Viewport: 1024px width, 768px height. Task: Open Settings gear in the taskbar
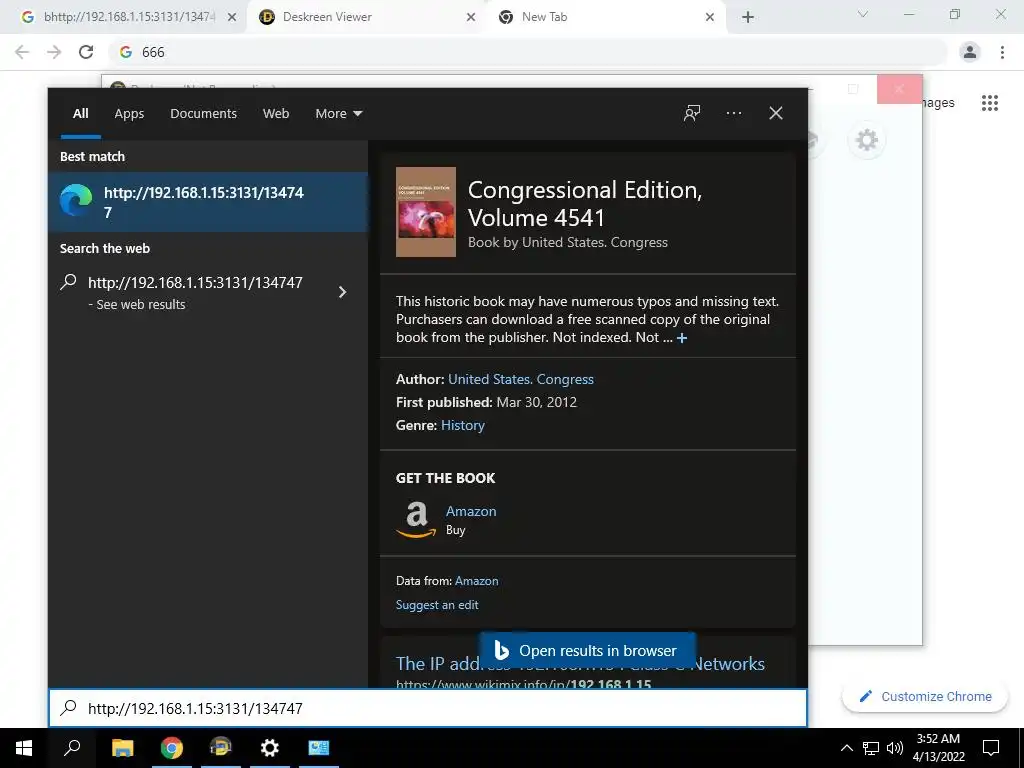pyautogui.click(x=269, y=748)
